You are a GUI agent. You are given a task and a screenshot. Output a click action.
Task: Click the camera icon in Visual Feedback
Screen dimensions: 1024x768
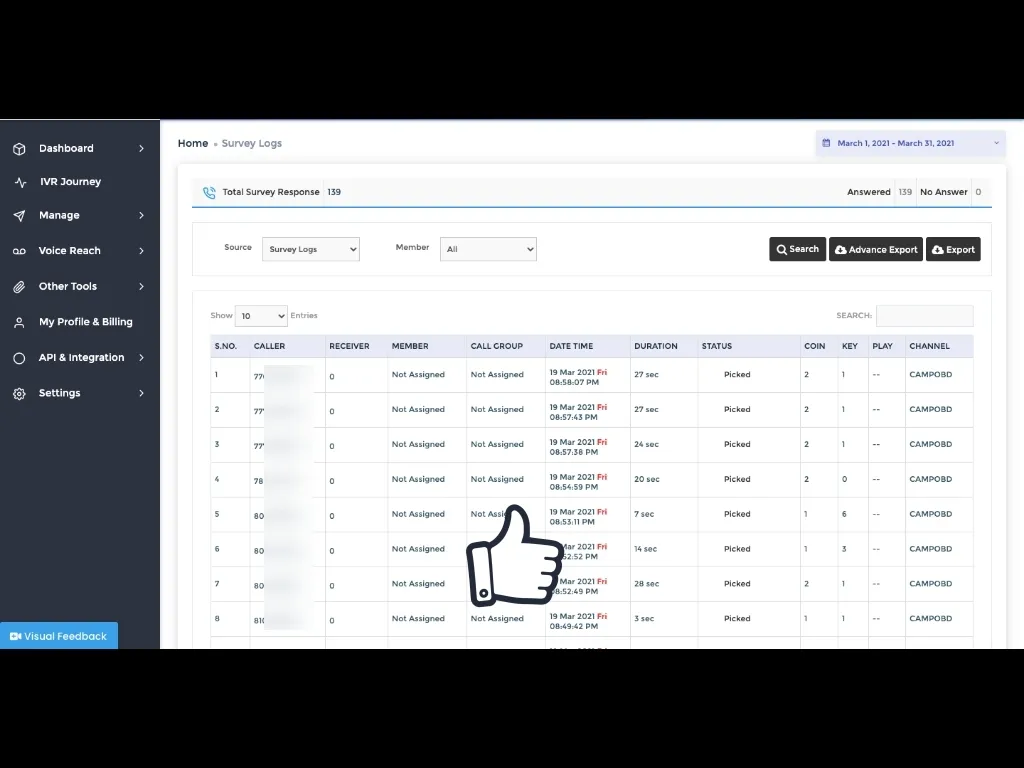16,636
